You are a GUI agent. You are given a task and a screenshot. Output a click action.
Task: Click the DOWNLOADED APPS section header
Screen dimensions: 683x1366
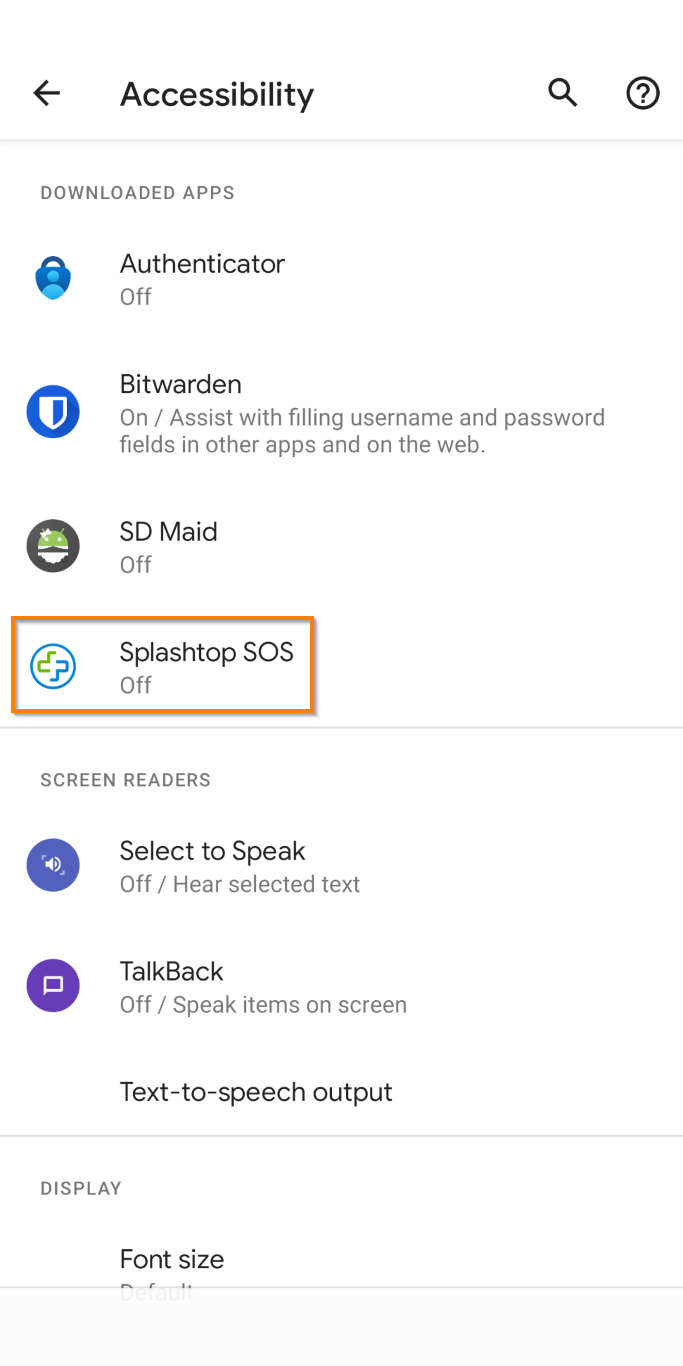click(x=137, y=192)
